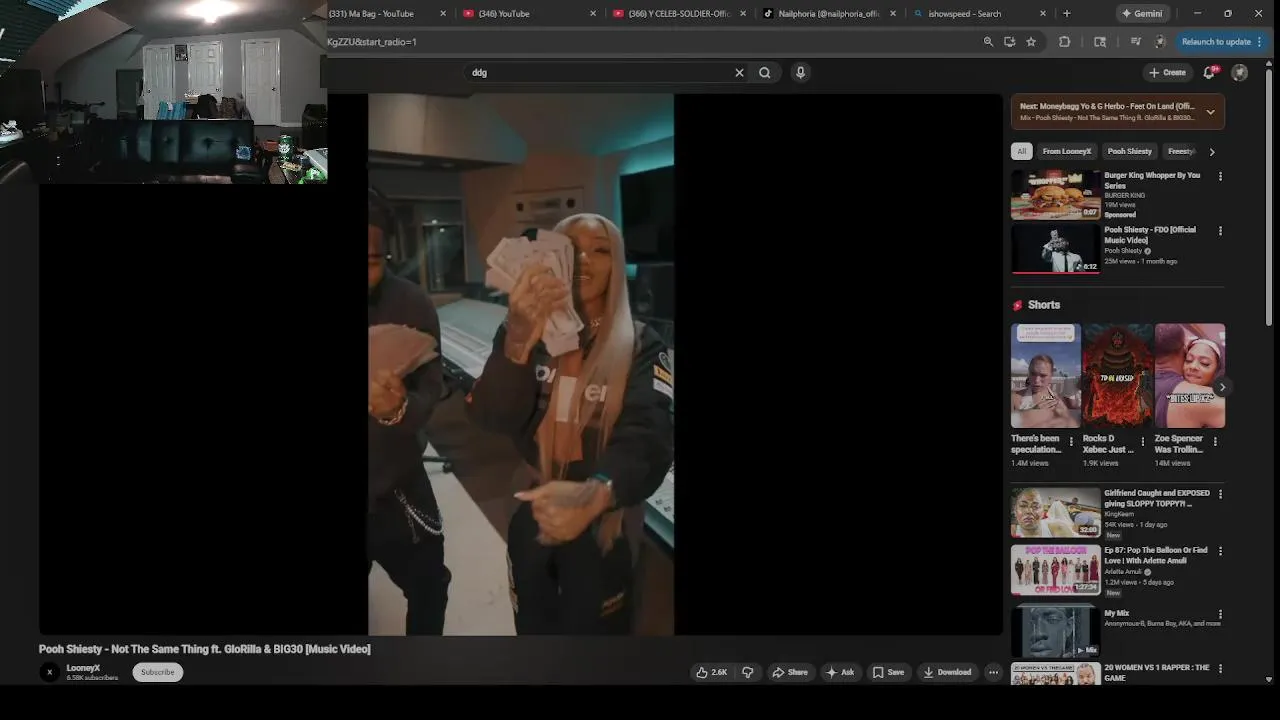Like the video (2.6K)
1280x720 pixels.
pyautogui.click(x=712, y=672)
